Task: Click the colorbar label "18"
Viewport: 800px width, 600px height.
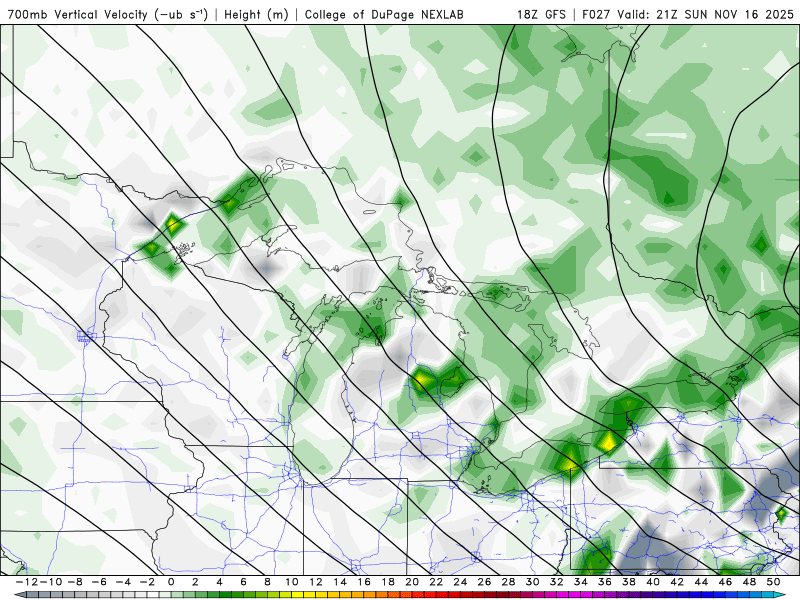Action: (388, 582)
